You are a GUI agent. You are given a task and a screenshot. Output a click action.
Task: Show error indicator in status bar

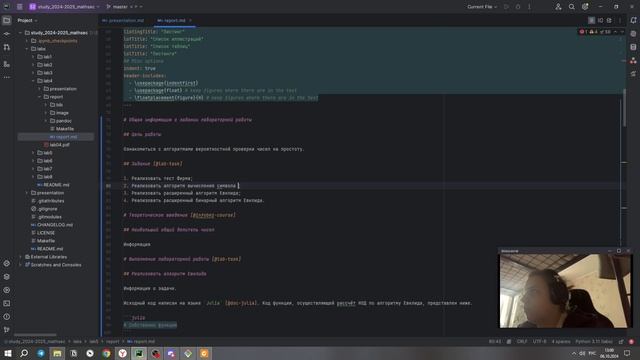pos(631,341)
